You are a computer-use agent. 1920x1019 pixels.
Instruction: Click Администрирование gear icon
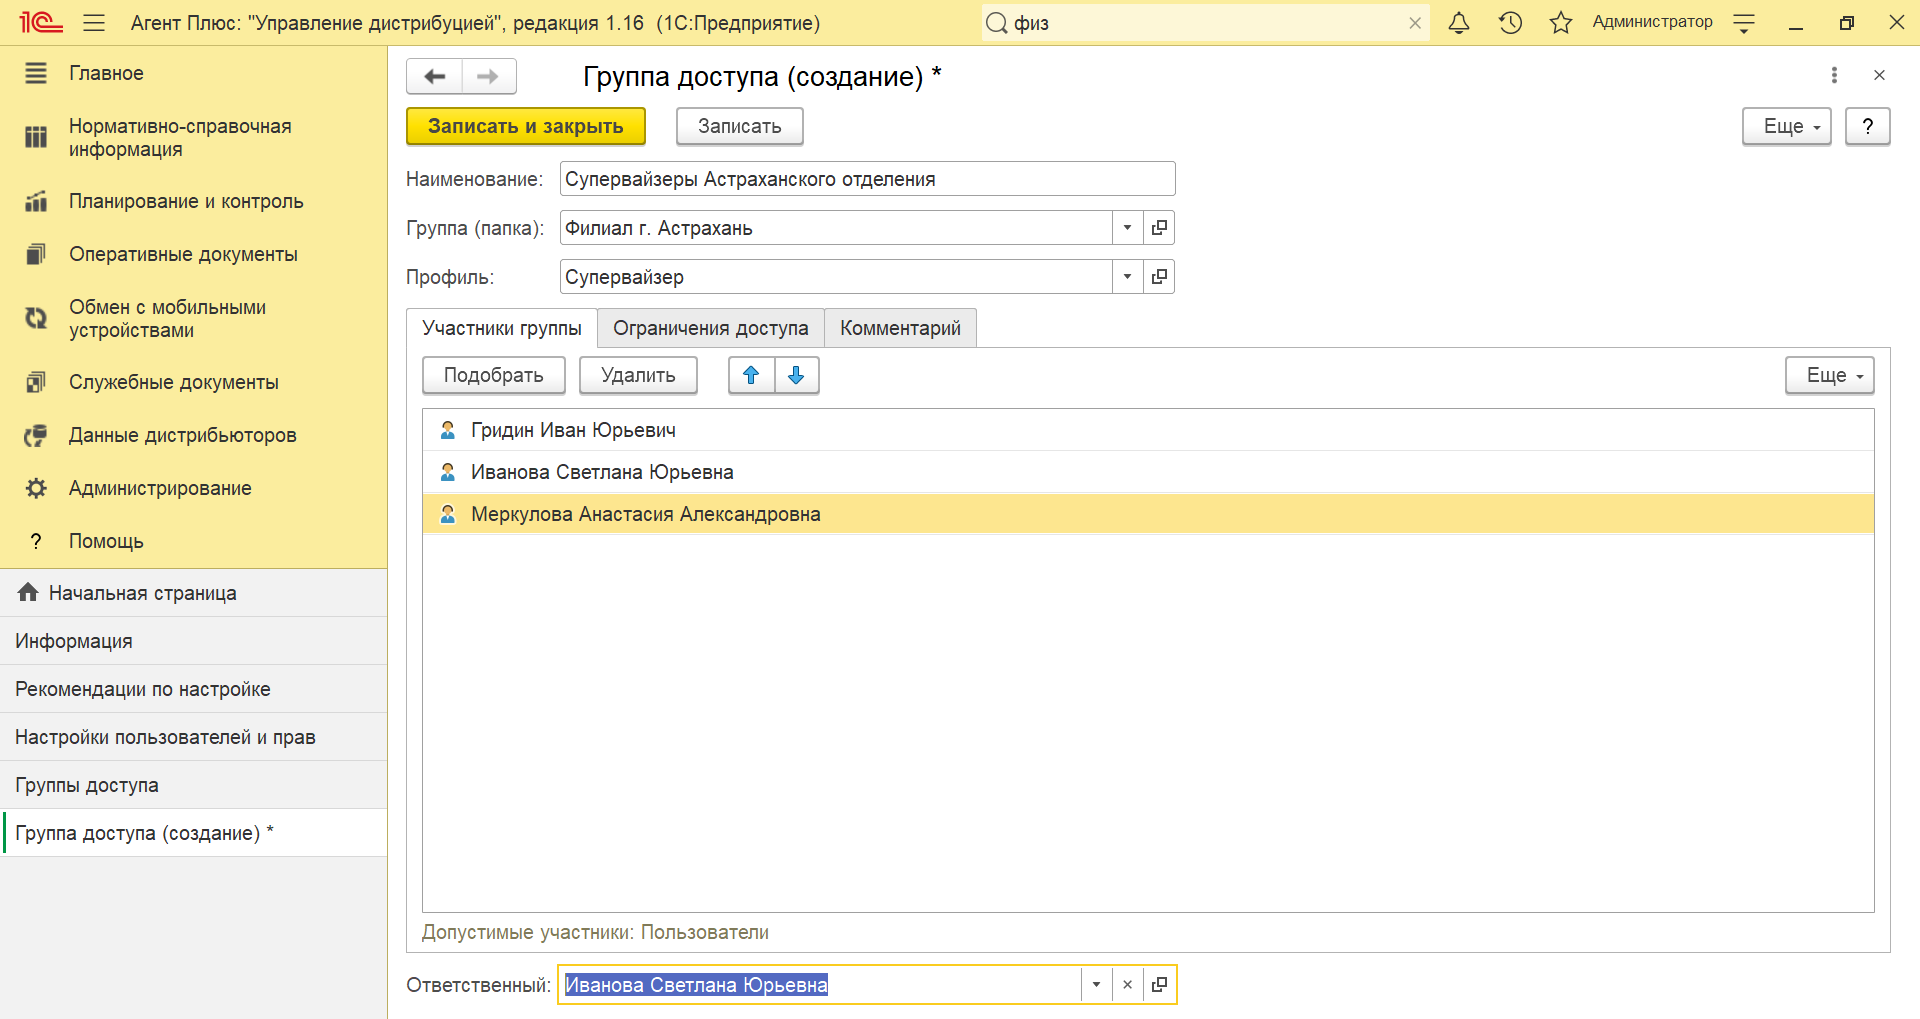coord(36,488)
